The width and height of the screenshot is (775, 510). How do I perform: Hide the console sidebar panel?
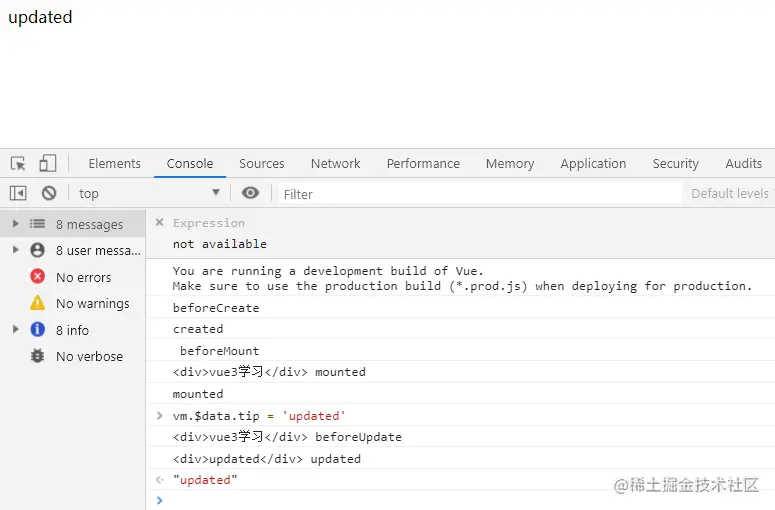[x=18, y=193]
